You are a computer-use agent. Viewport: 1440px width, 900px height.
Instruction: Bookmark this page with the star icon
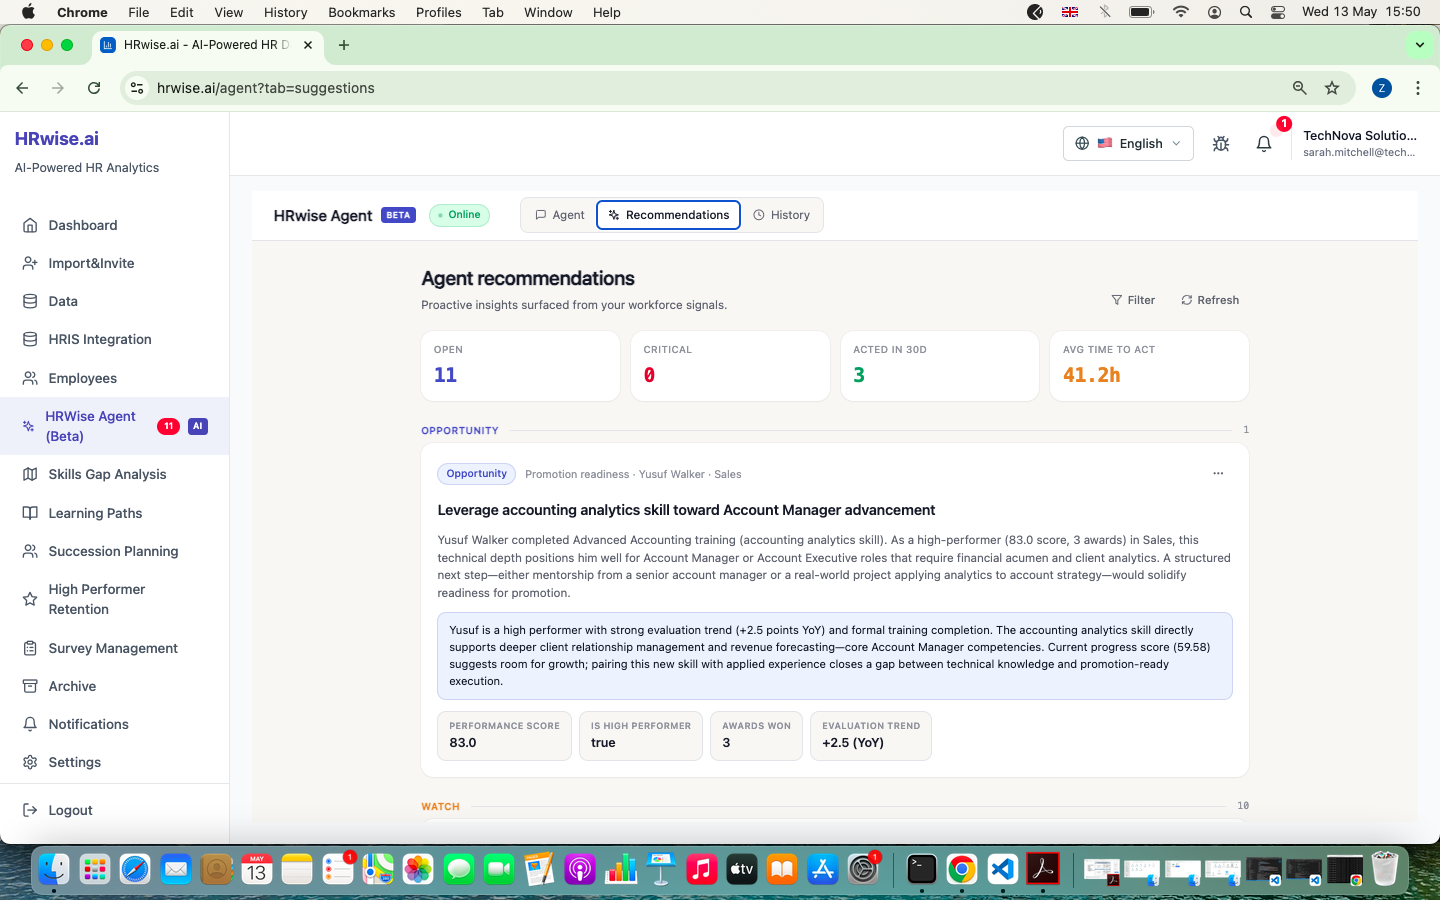1332,88
